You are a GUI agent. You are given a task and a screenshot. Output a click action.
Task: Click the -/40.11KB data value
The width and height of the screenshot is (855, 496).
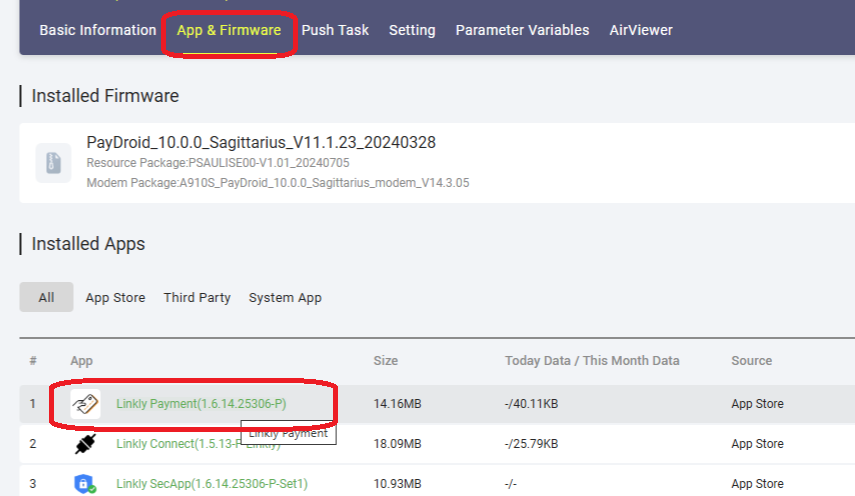point(532,404)
